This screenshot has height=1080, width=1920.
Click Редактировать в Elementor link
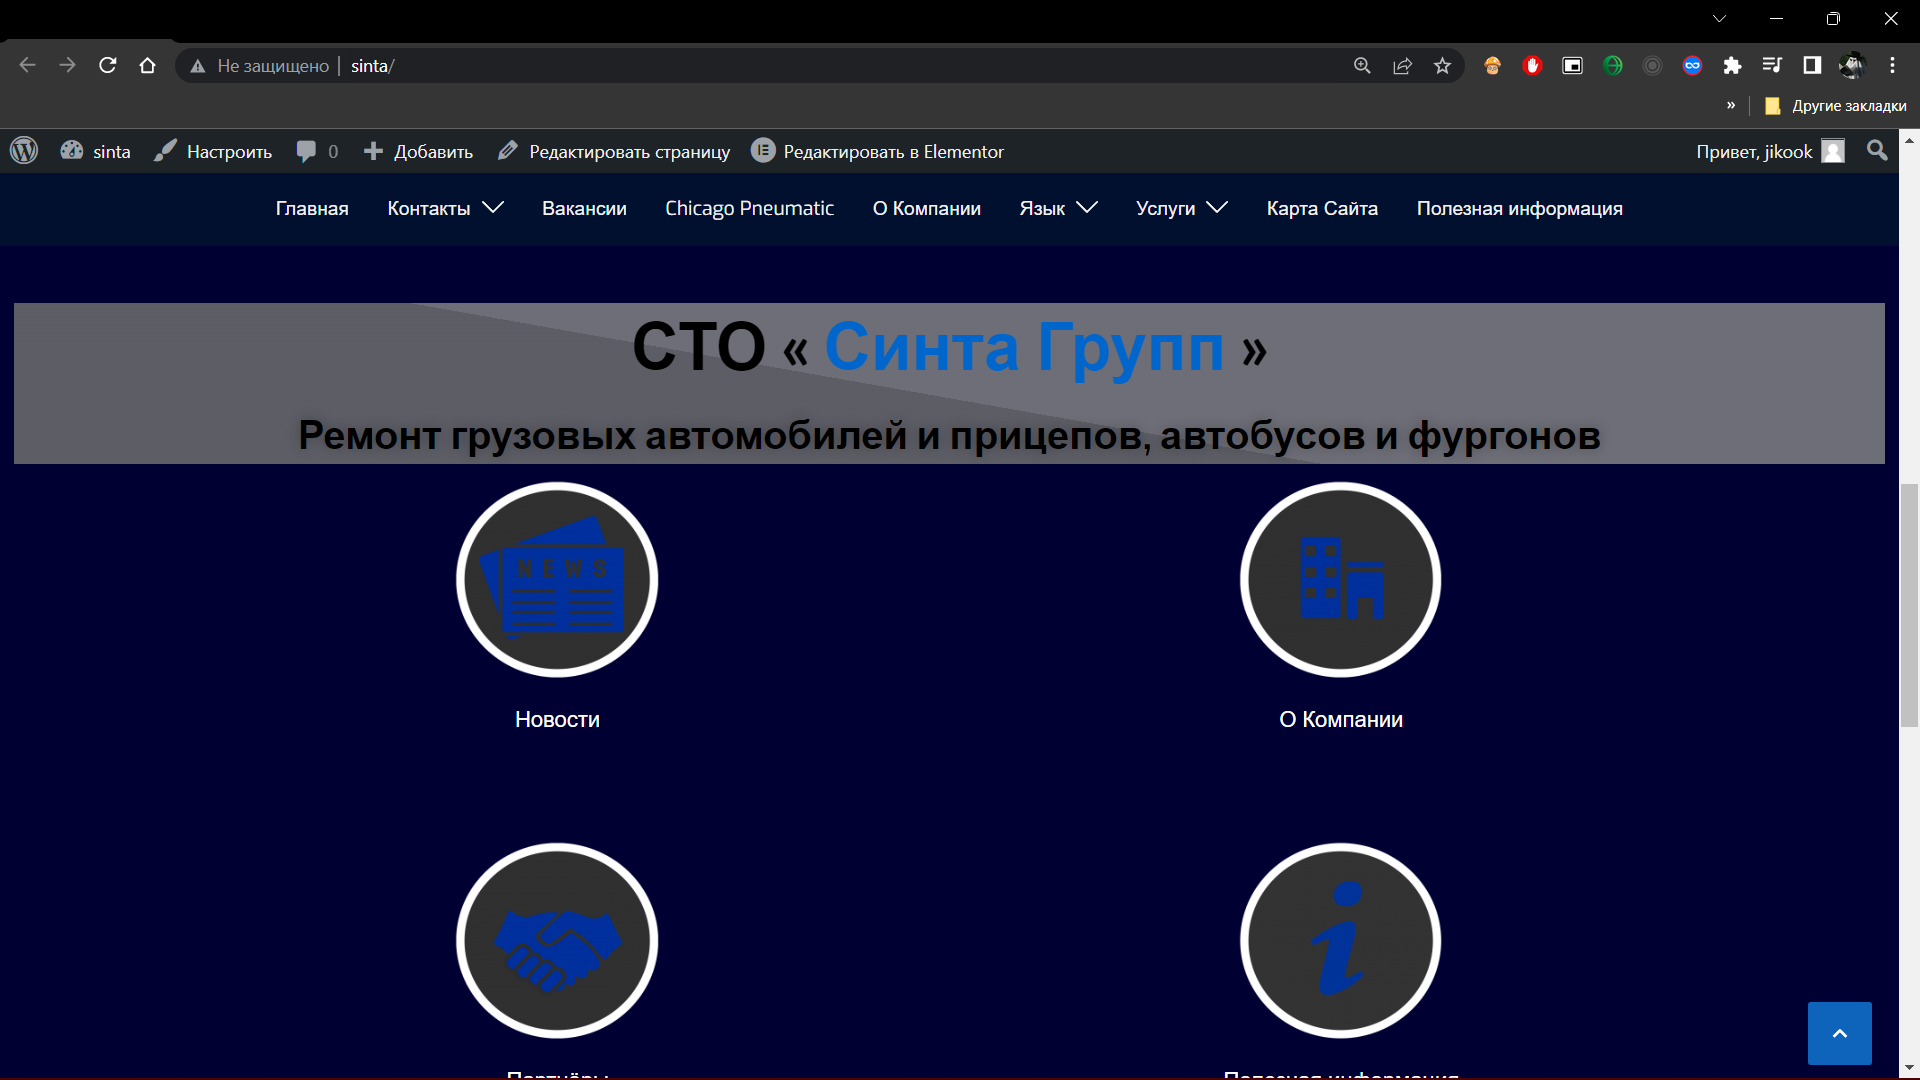pyautogui.click(x=877, y=151)
